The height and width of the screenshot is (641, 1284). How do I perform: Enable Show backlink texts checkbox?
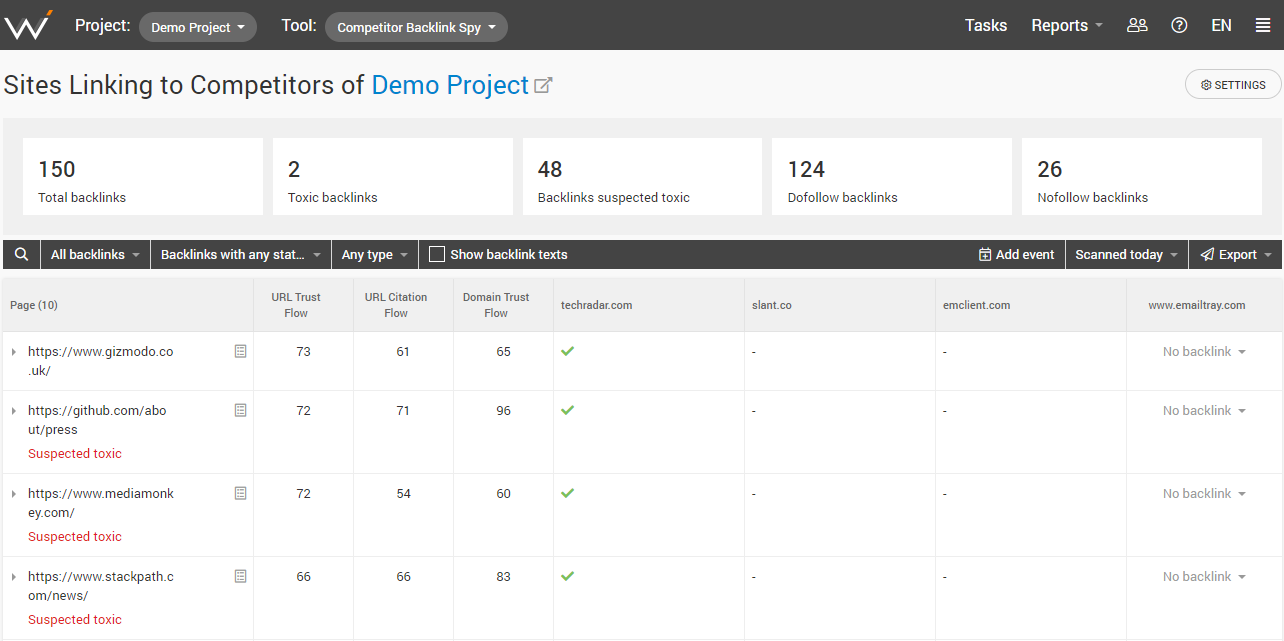coord(437,254)
